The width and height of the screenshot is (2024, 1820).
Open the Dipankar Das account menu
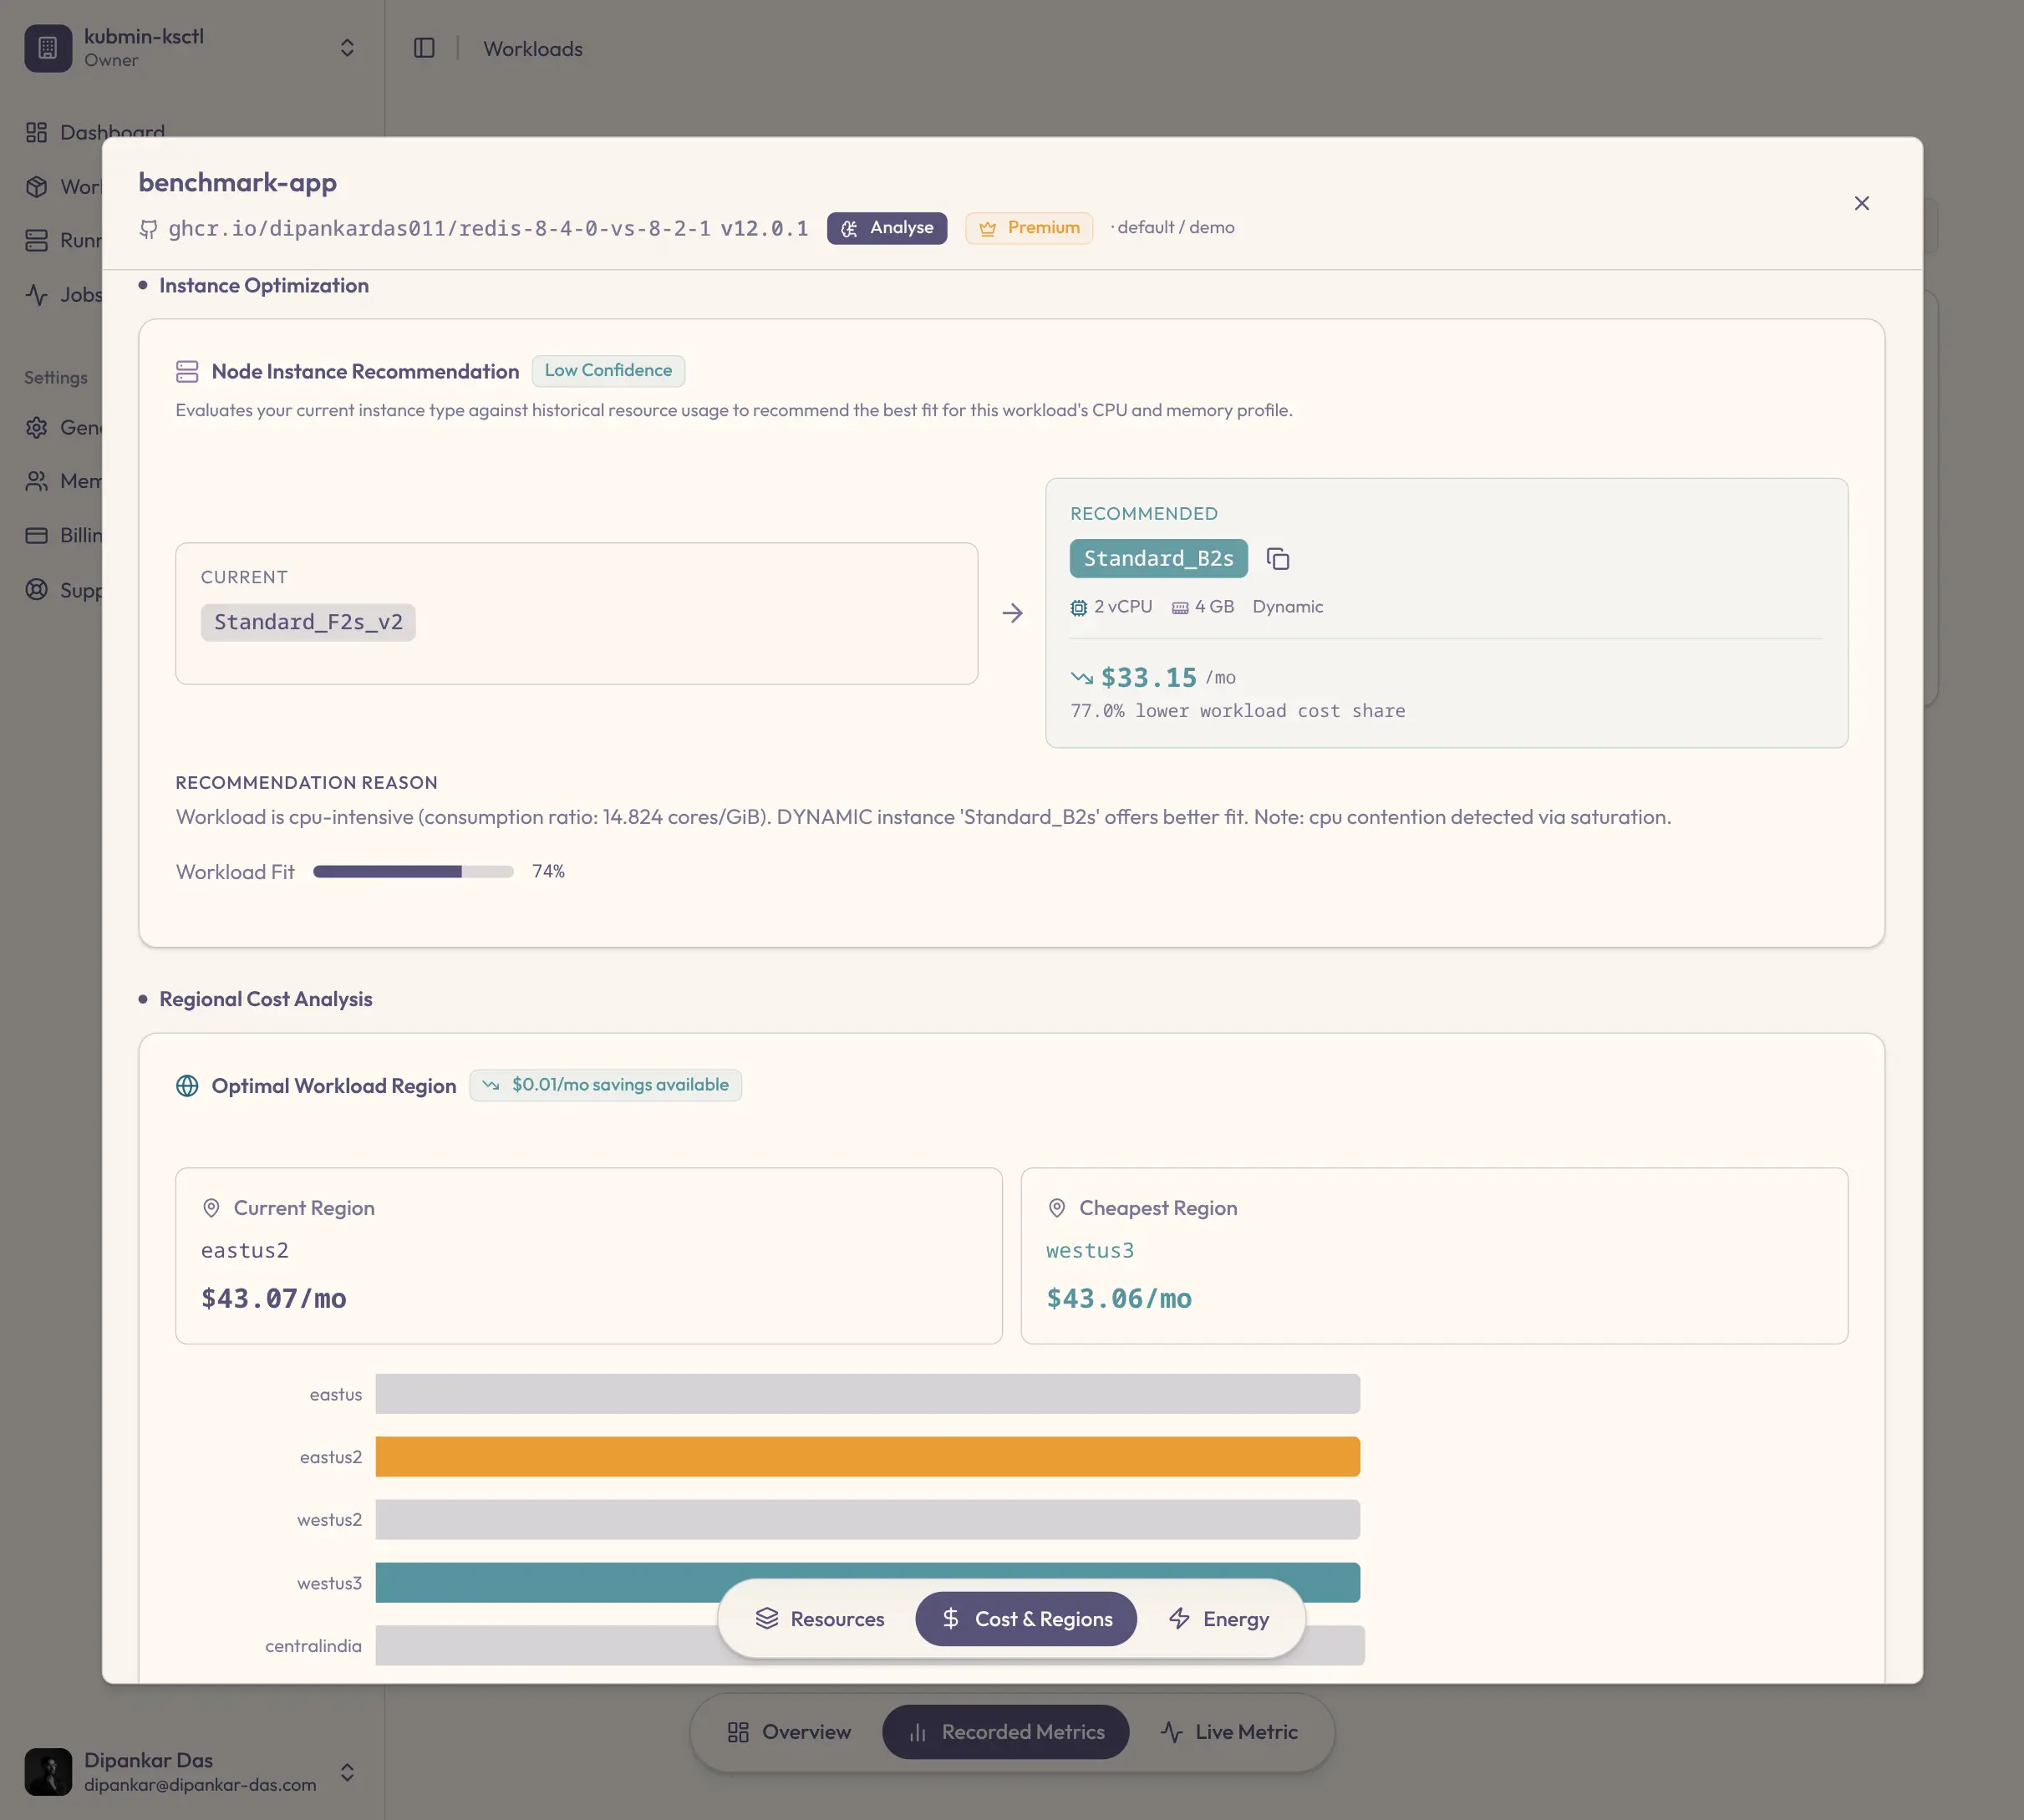[191, 1772]
